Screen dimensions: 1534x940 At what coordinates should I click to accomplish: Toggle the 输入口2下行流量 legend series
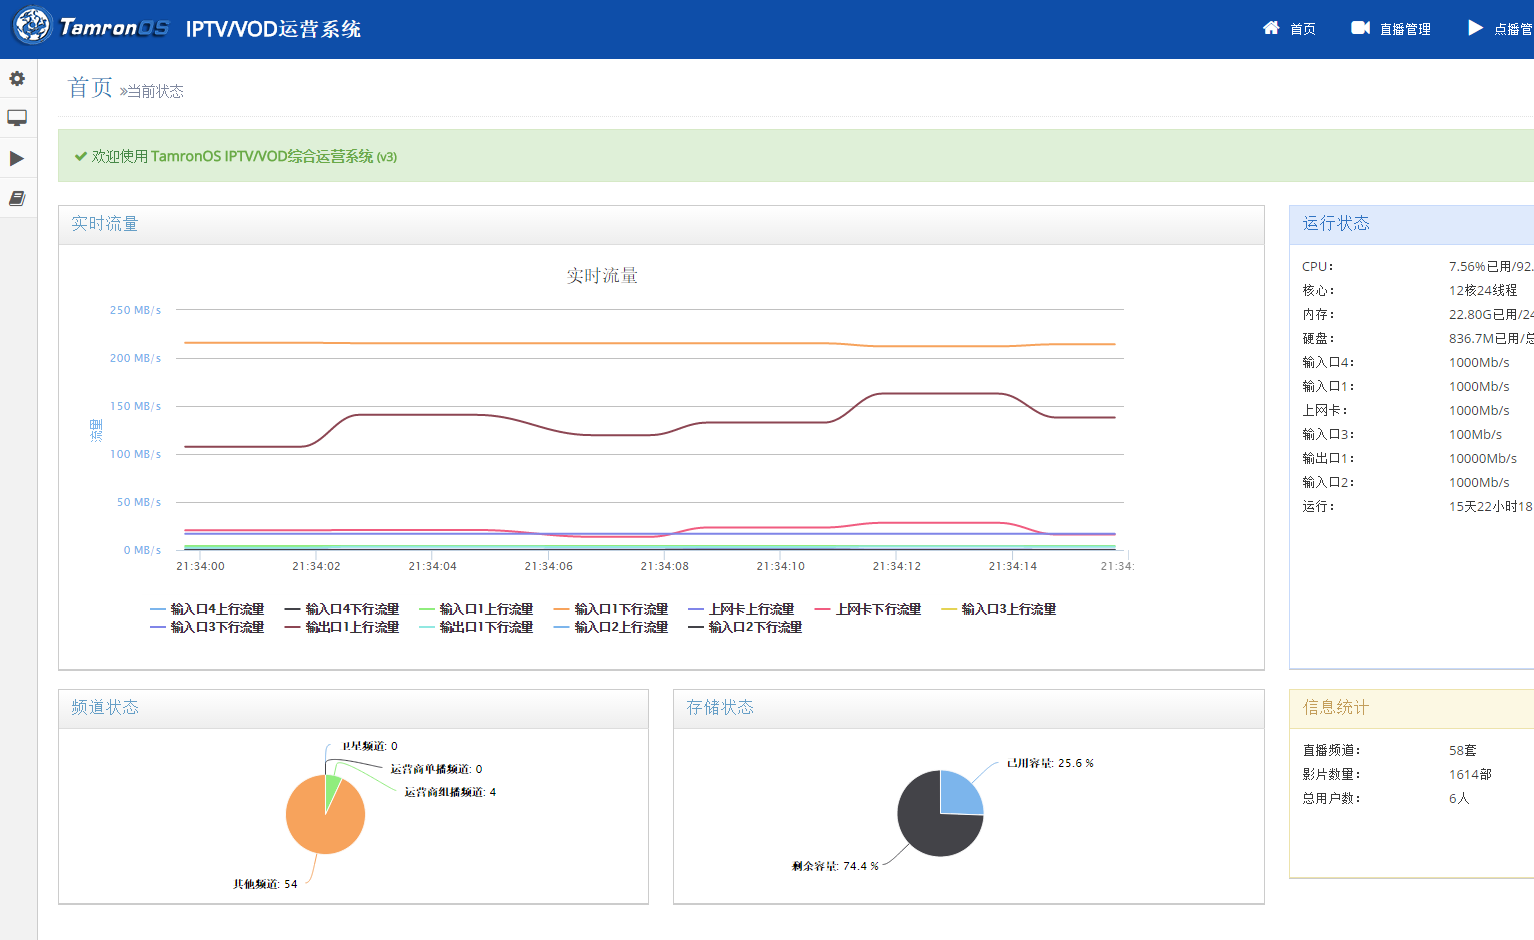click(x=745, y=627)
